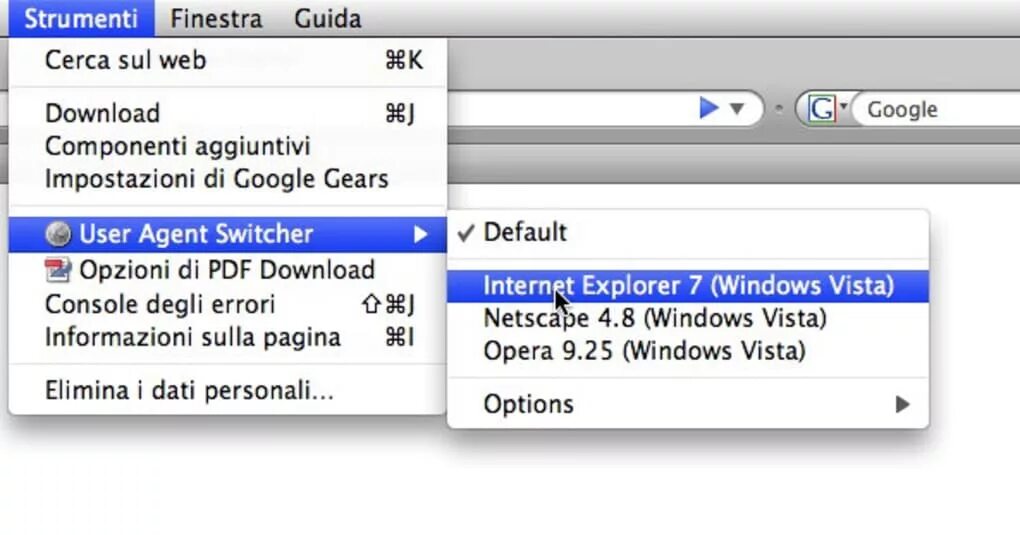Image resolution: width=1020 pixels, height=535 pixels.
Task: Open the Download menu entry
Action: (x=228, y=113)
